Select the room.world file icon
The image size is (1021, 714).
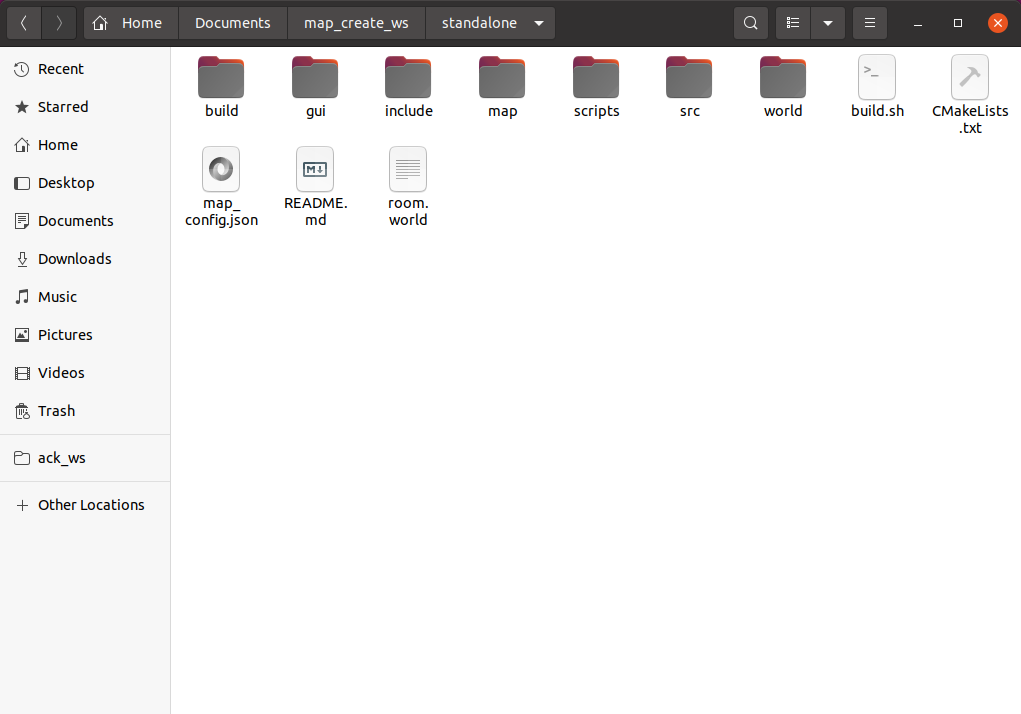pos(408,169)
